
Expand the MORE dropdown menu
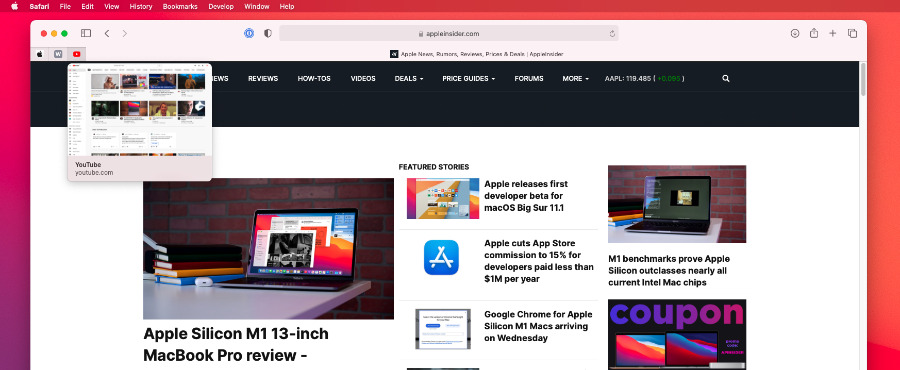[575, 79]
